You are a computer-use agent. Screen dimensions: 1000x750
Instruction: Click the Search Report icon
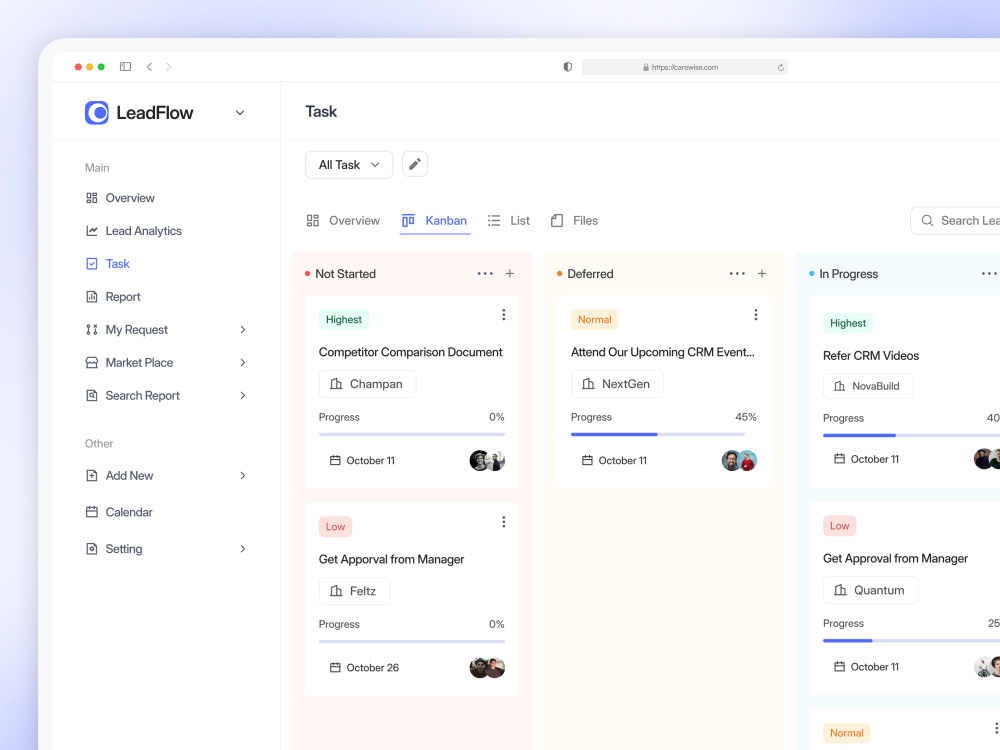point(92,395)
